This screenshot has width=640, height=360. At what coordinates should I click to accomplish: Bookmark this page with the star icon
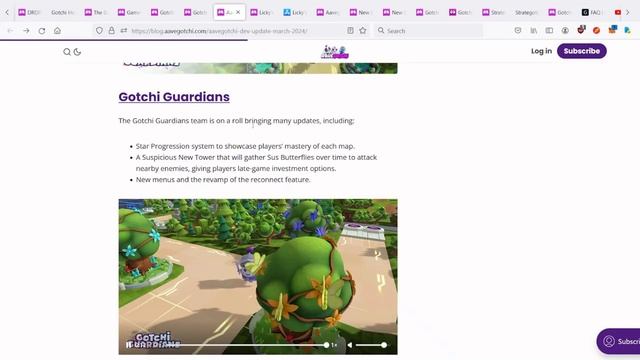click(x=363, y=31)
